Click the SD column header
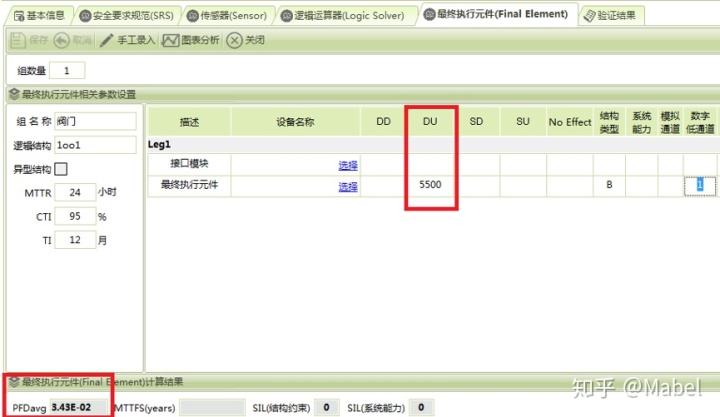The image size is (720, 417). coord(476,122)
